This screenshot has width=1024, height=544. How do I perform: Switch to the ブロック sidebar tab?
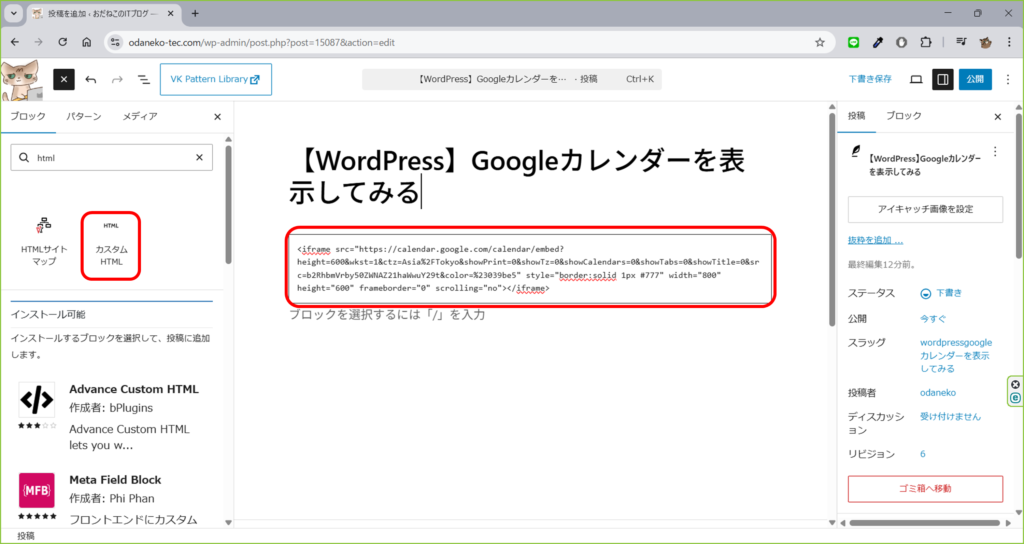(x=904, y=117)
